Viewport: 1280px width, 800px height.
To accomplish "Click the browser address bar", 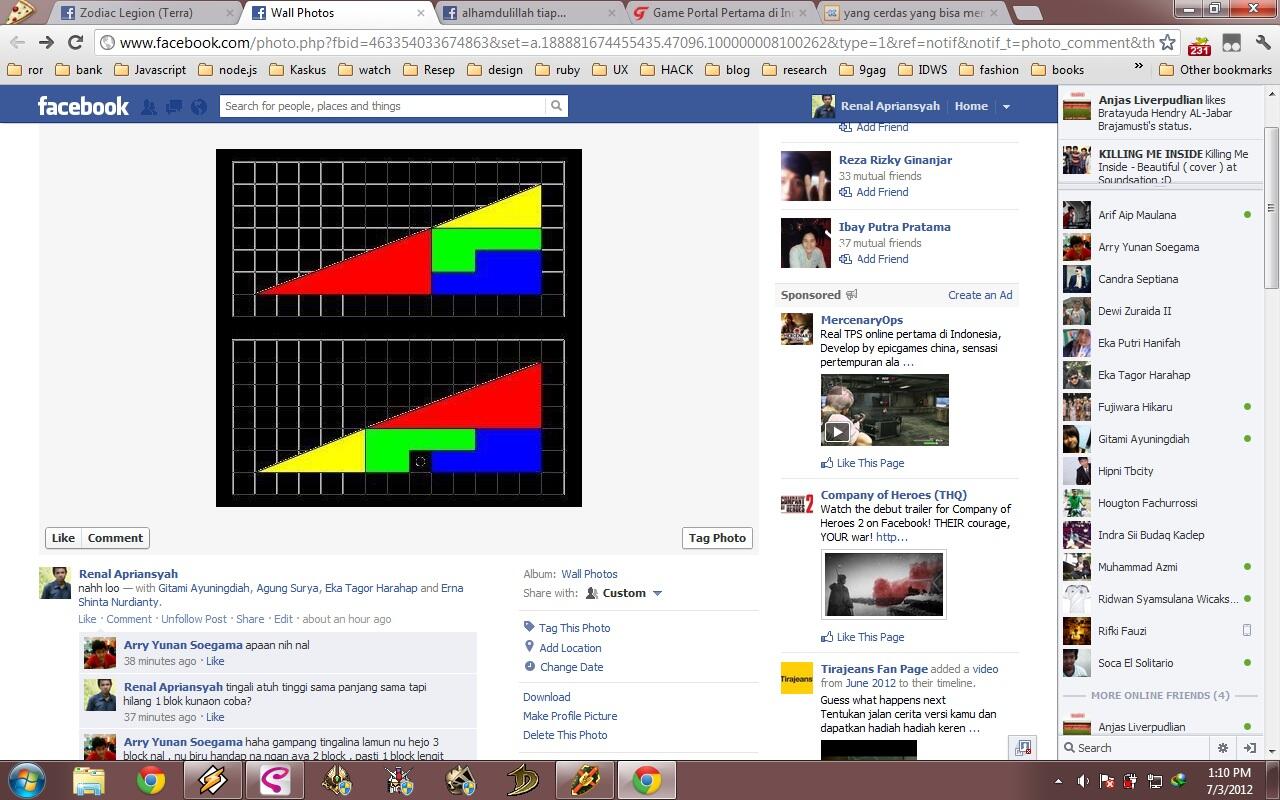I will (636, 42).
